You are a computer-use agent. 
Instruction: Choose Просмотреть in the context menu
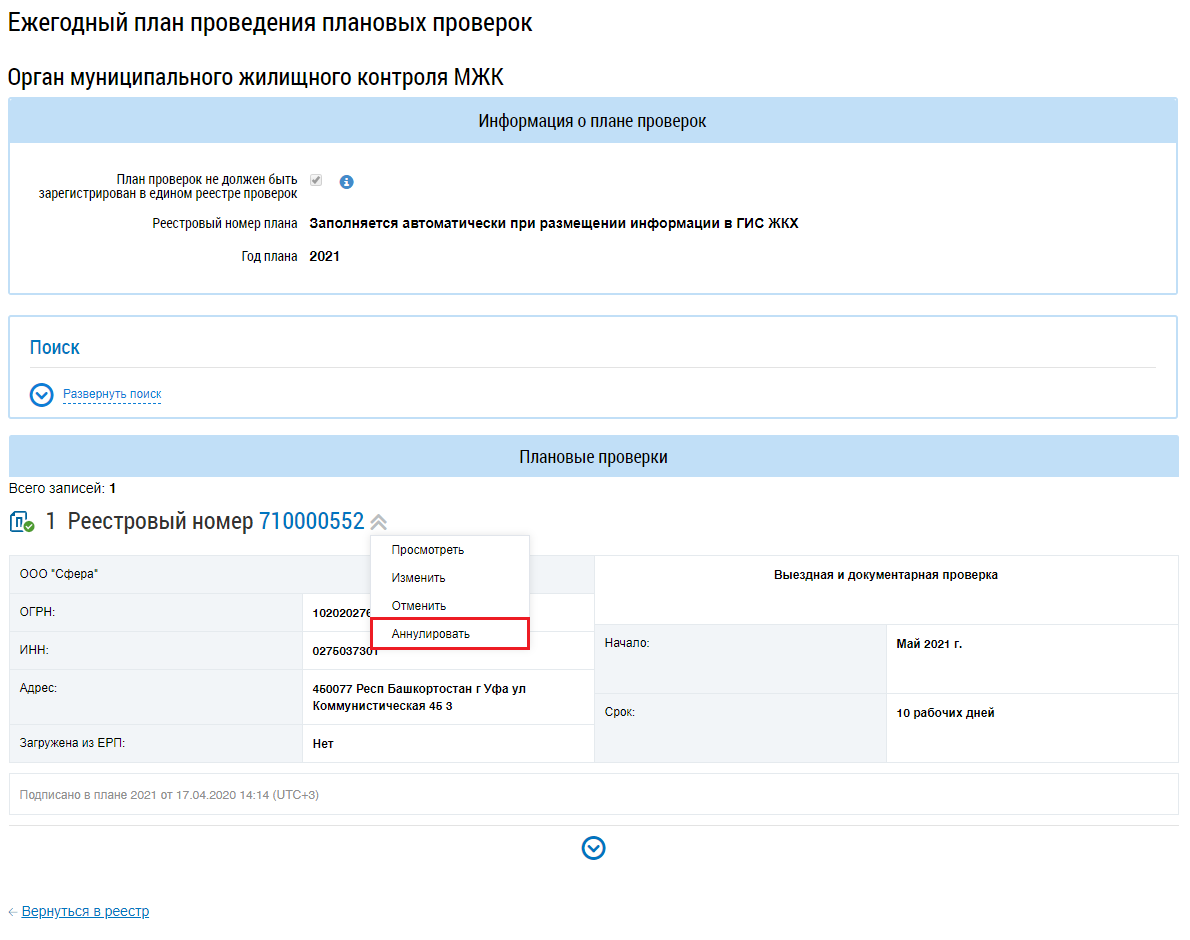(449, 550)
